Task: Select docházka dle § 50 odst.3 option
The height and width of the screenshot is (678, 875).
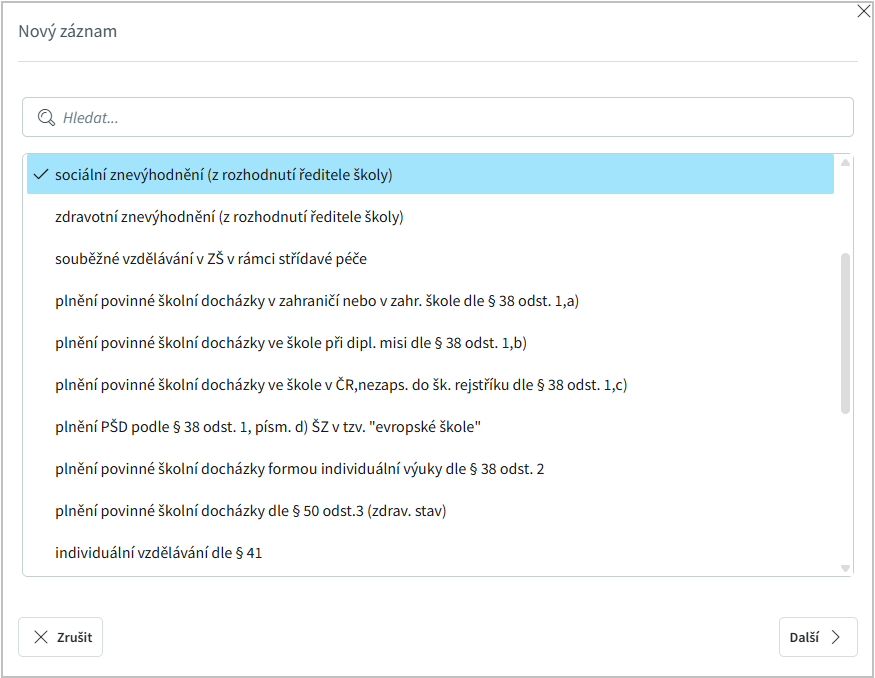Action: coord(250,510)
